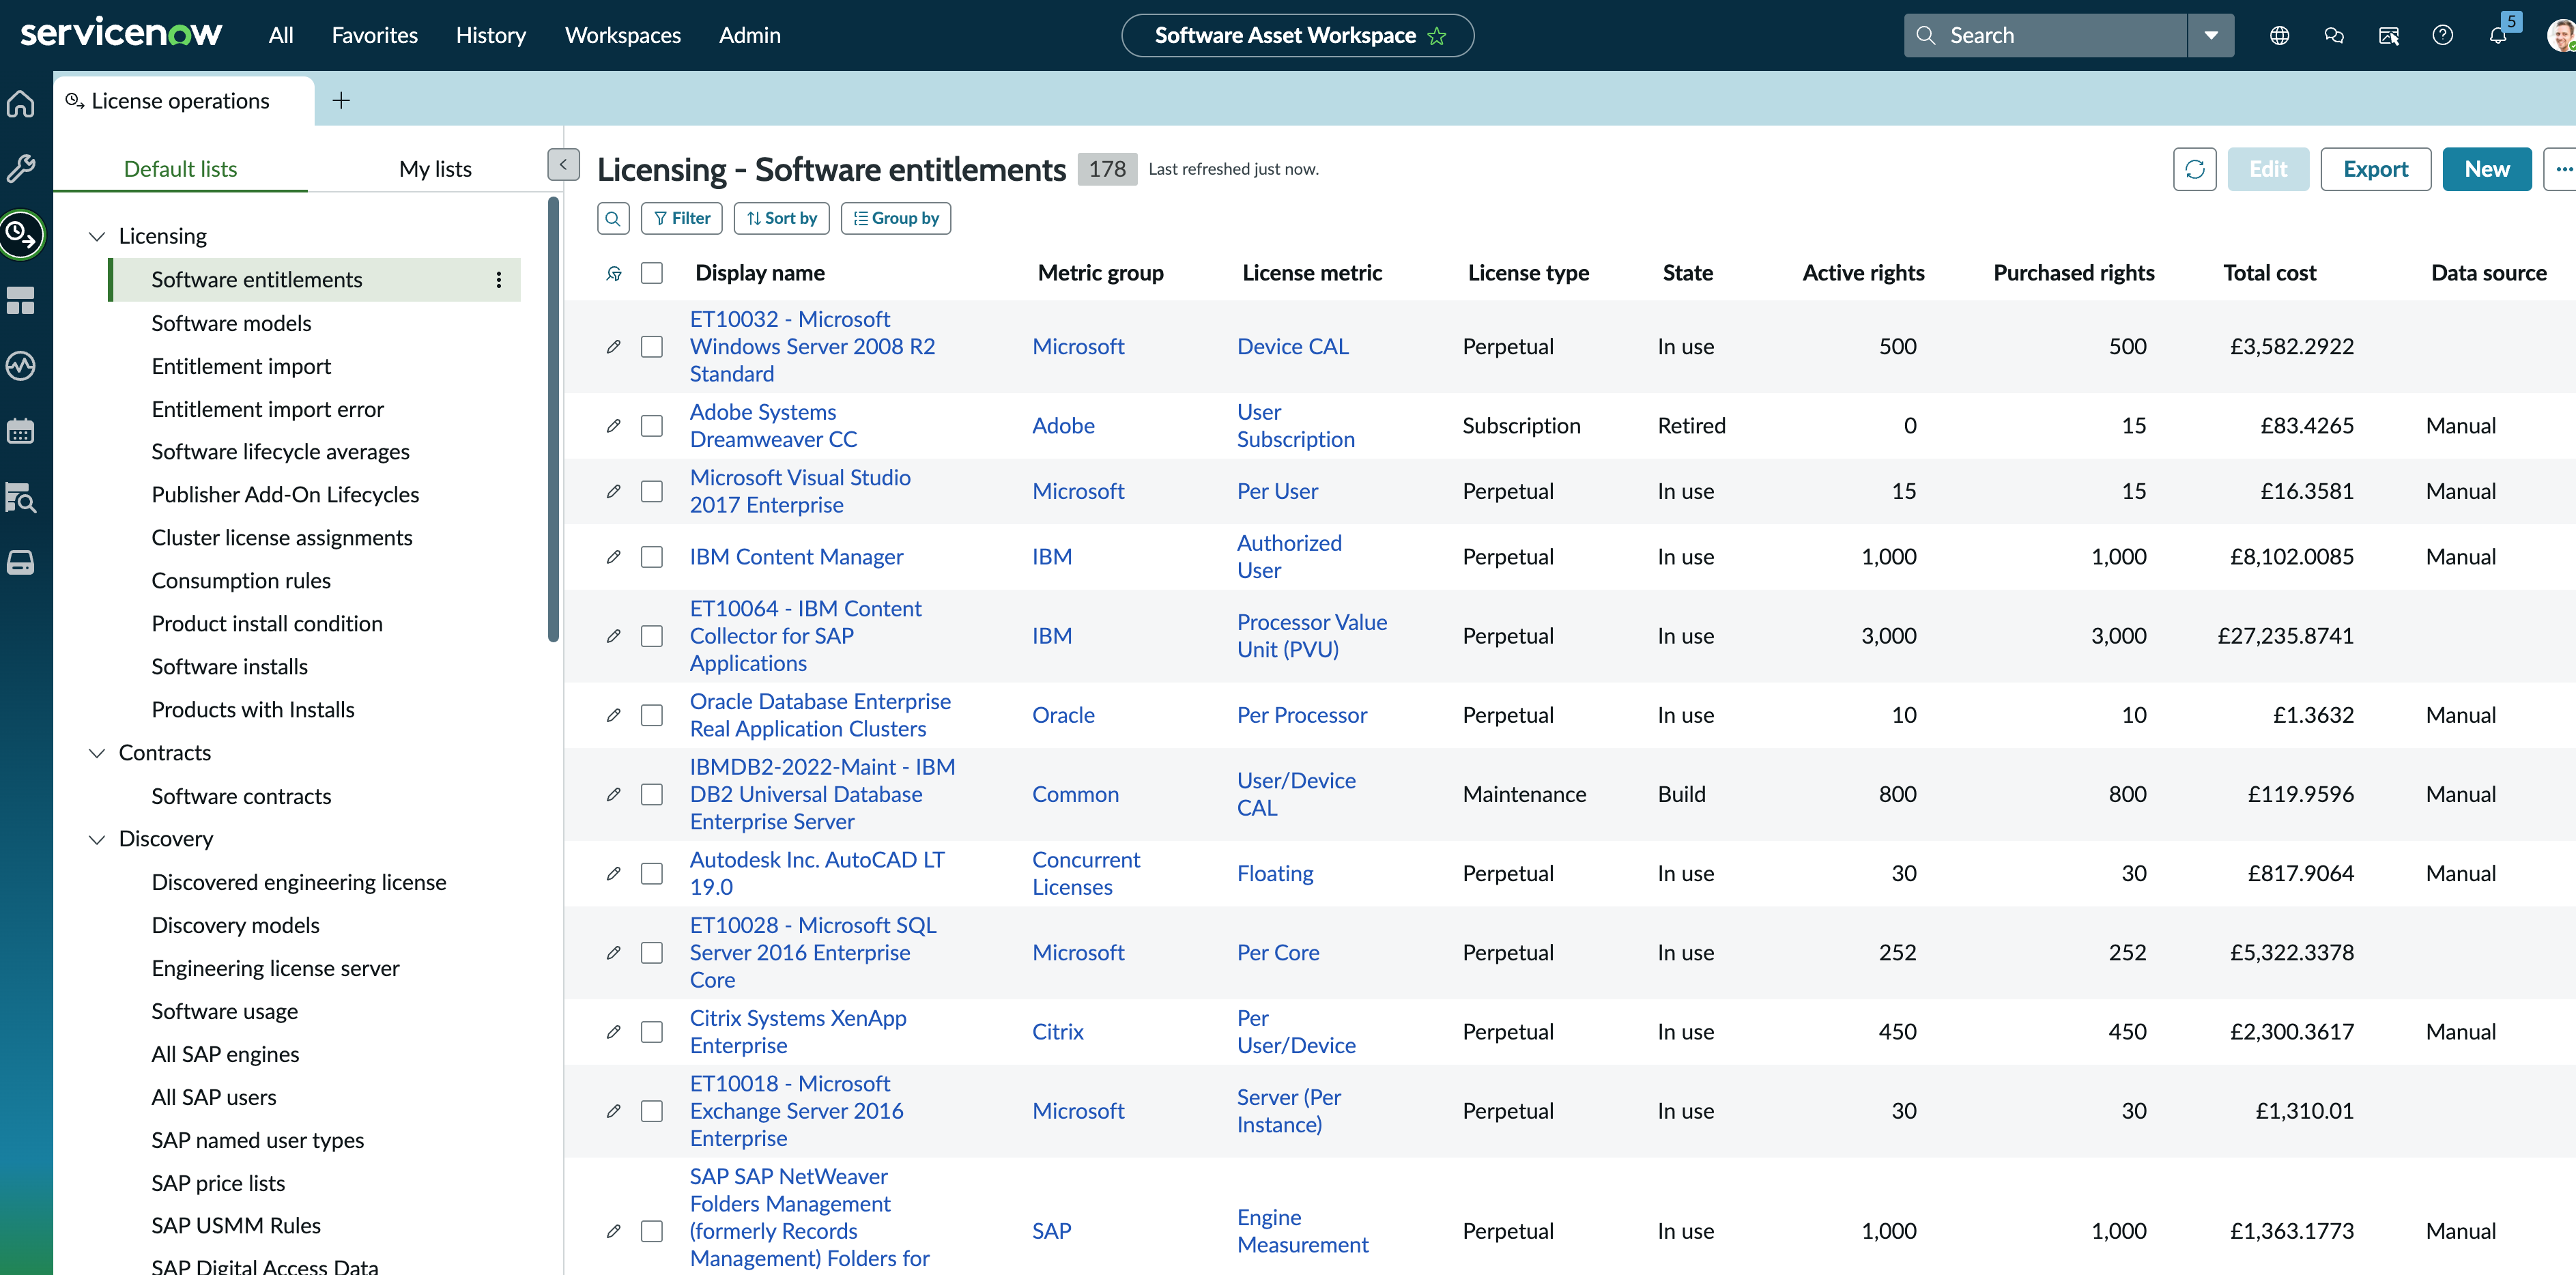
Task: Open the Workspaces menu in top navigation
Action: pyautogui.click(x=622, y=36)
